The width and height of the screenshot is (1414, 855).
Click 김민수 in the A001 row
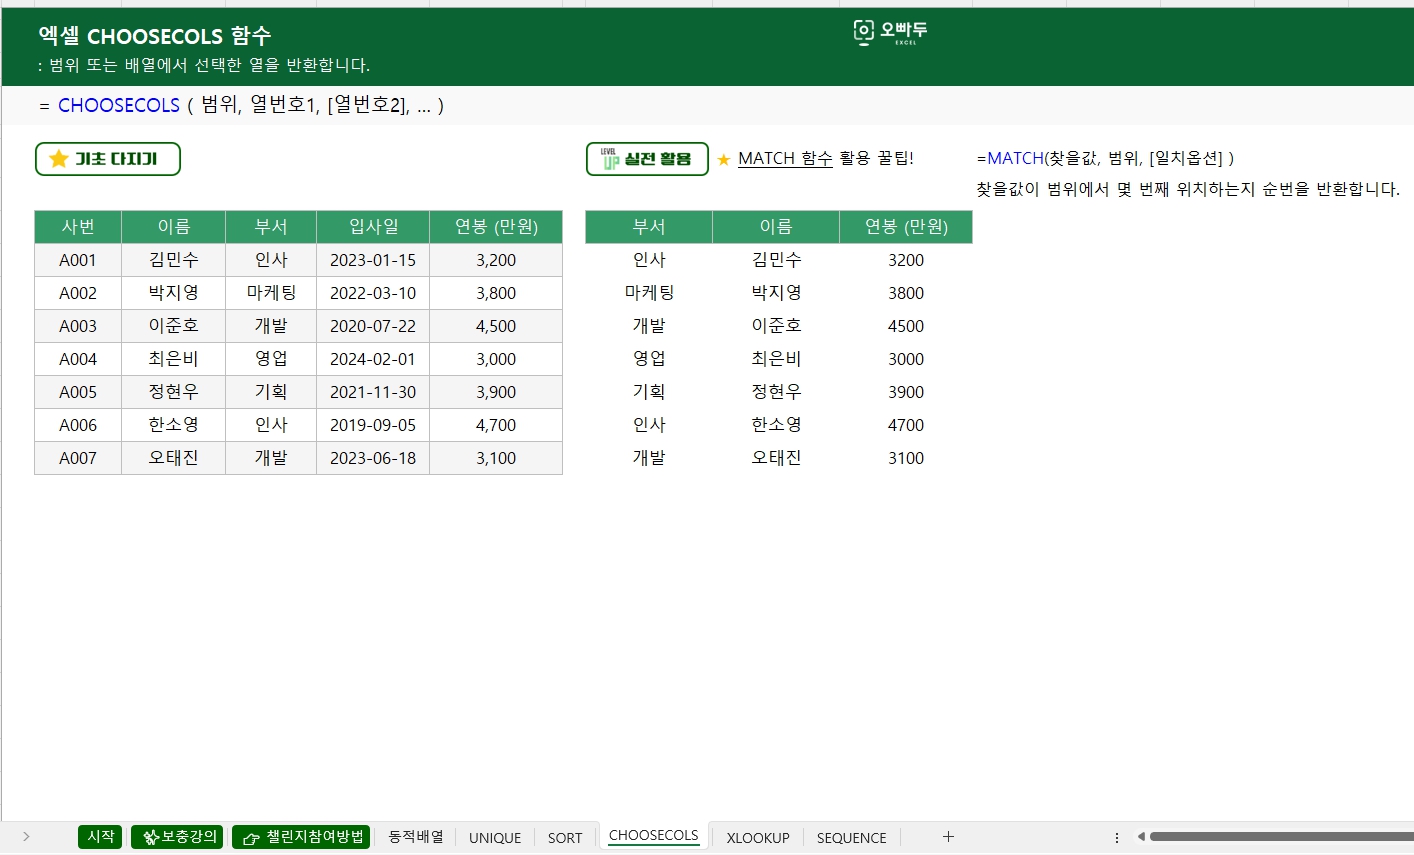174,260
